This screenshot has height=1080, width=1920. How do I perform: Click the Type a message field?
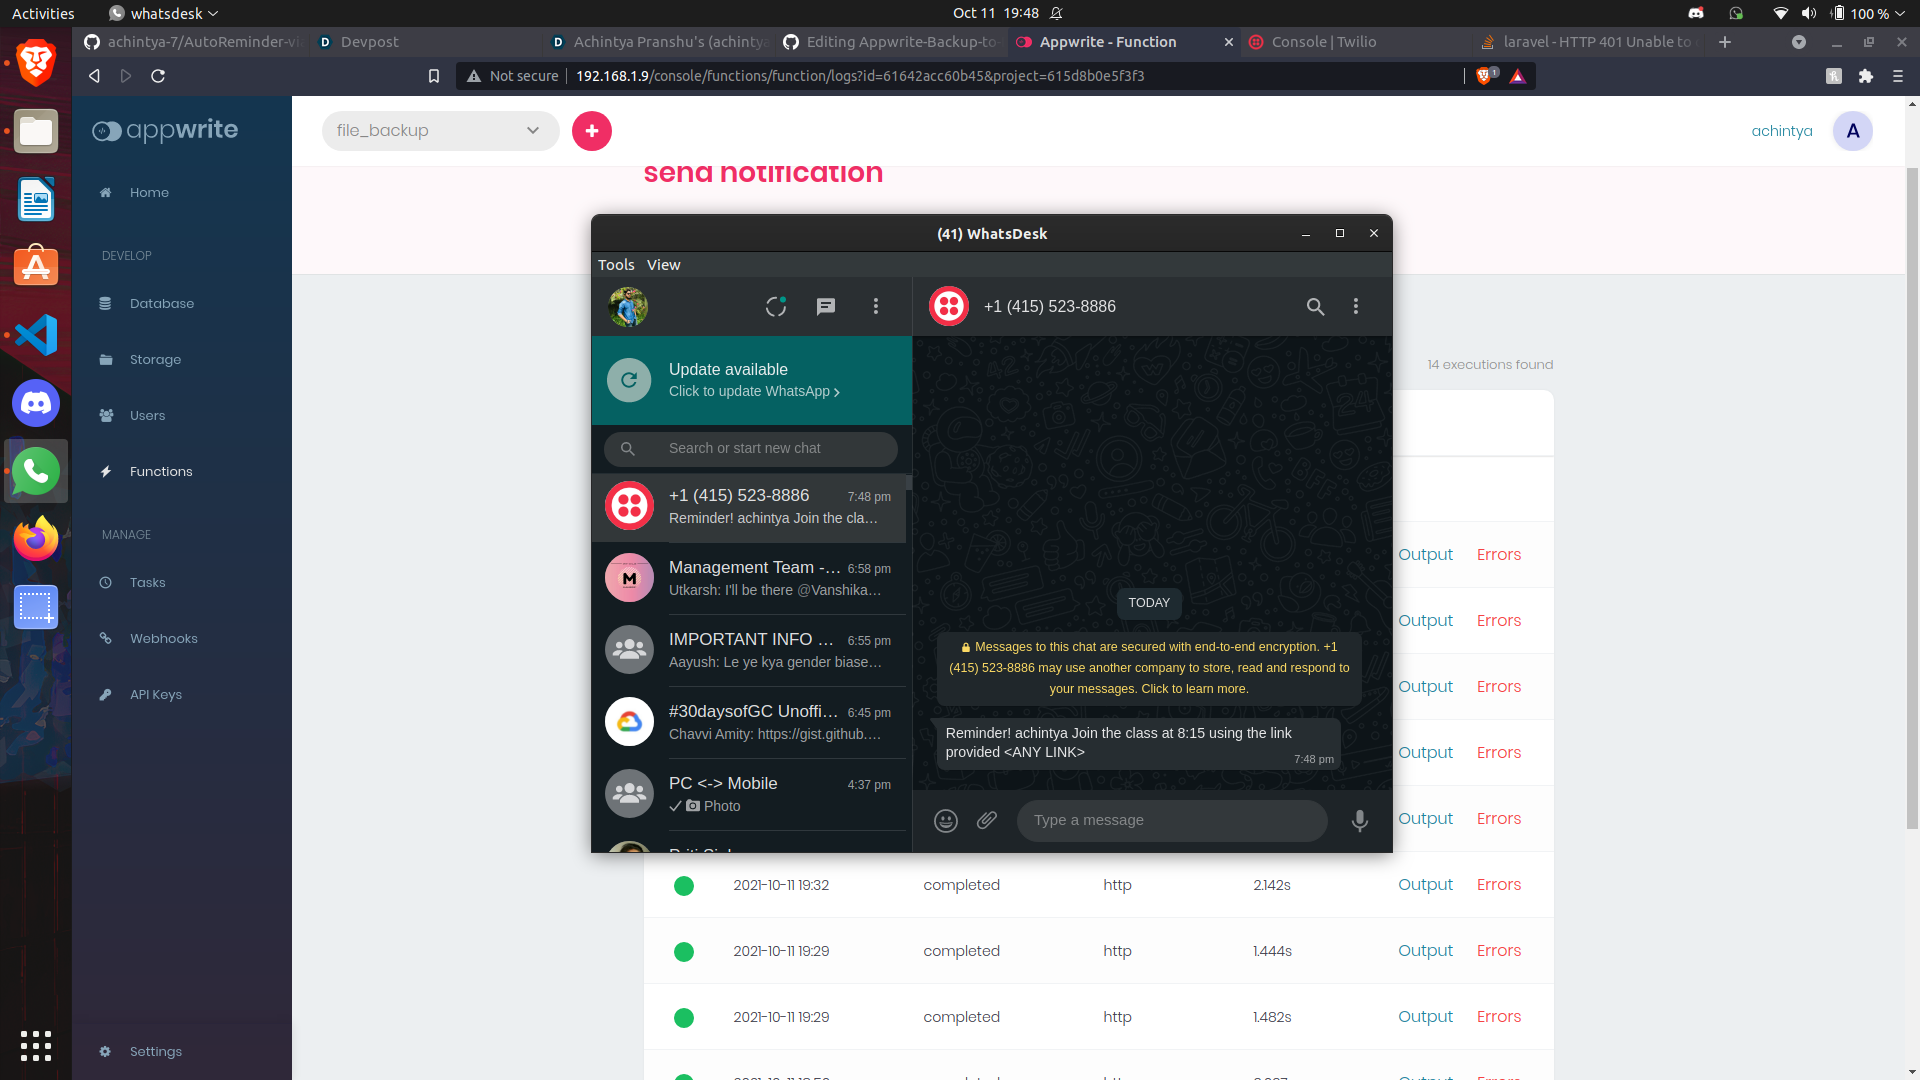(1172, 821)
